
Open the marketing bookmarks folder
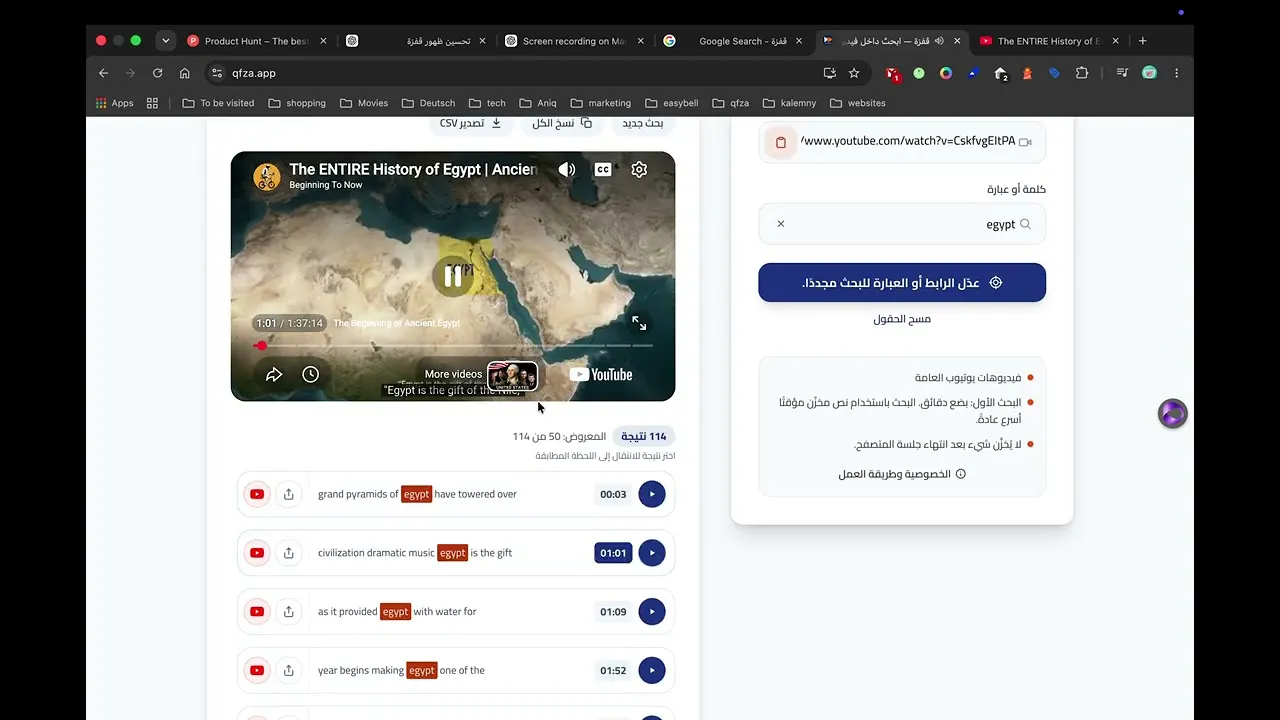600,103
